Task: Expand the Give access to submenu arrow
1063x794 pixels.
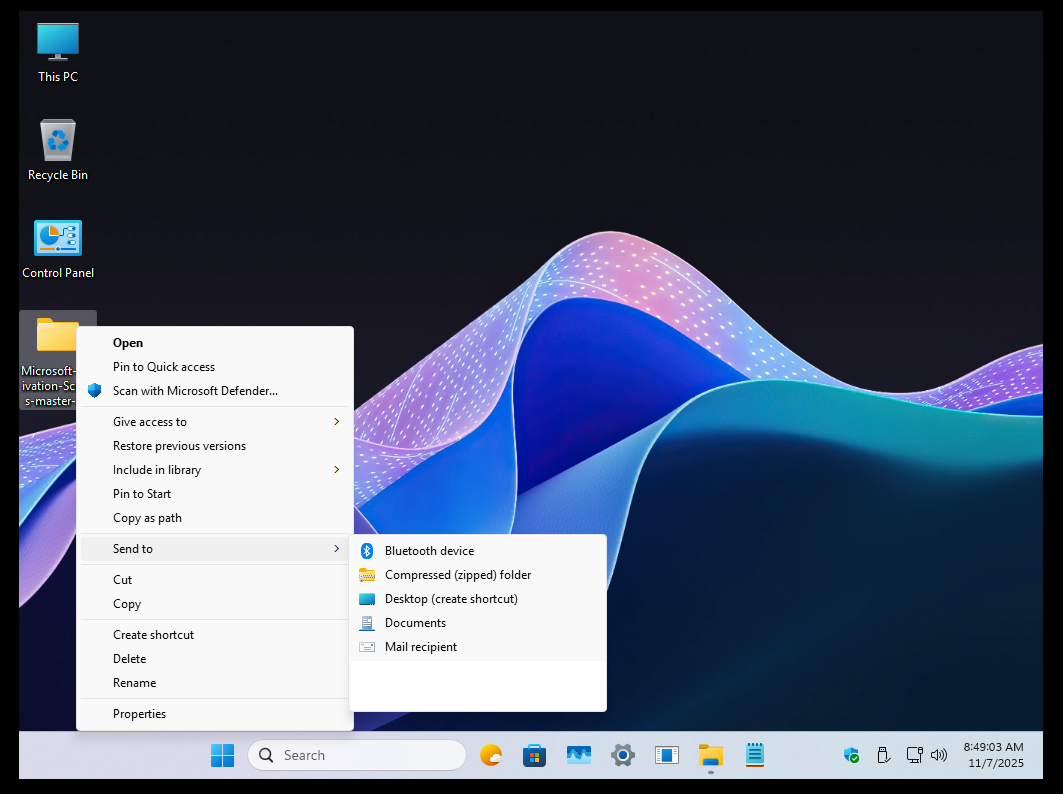Action: pyautogui.click(x=336, y=422)
